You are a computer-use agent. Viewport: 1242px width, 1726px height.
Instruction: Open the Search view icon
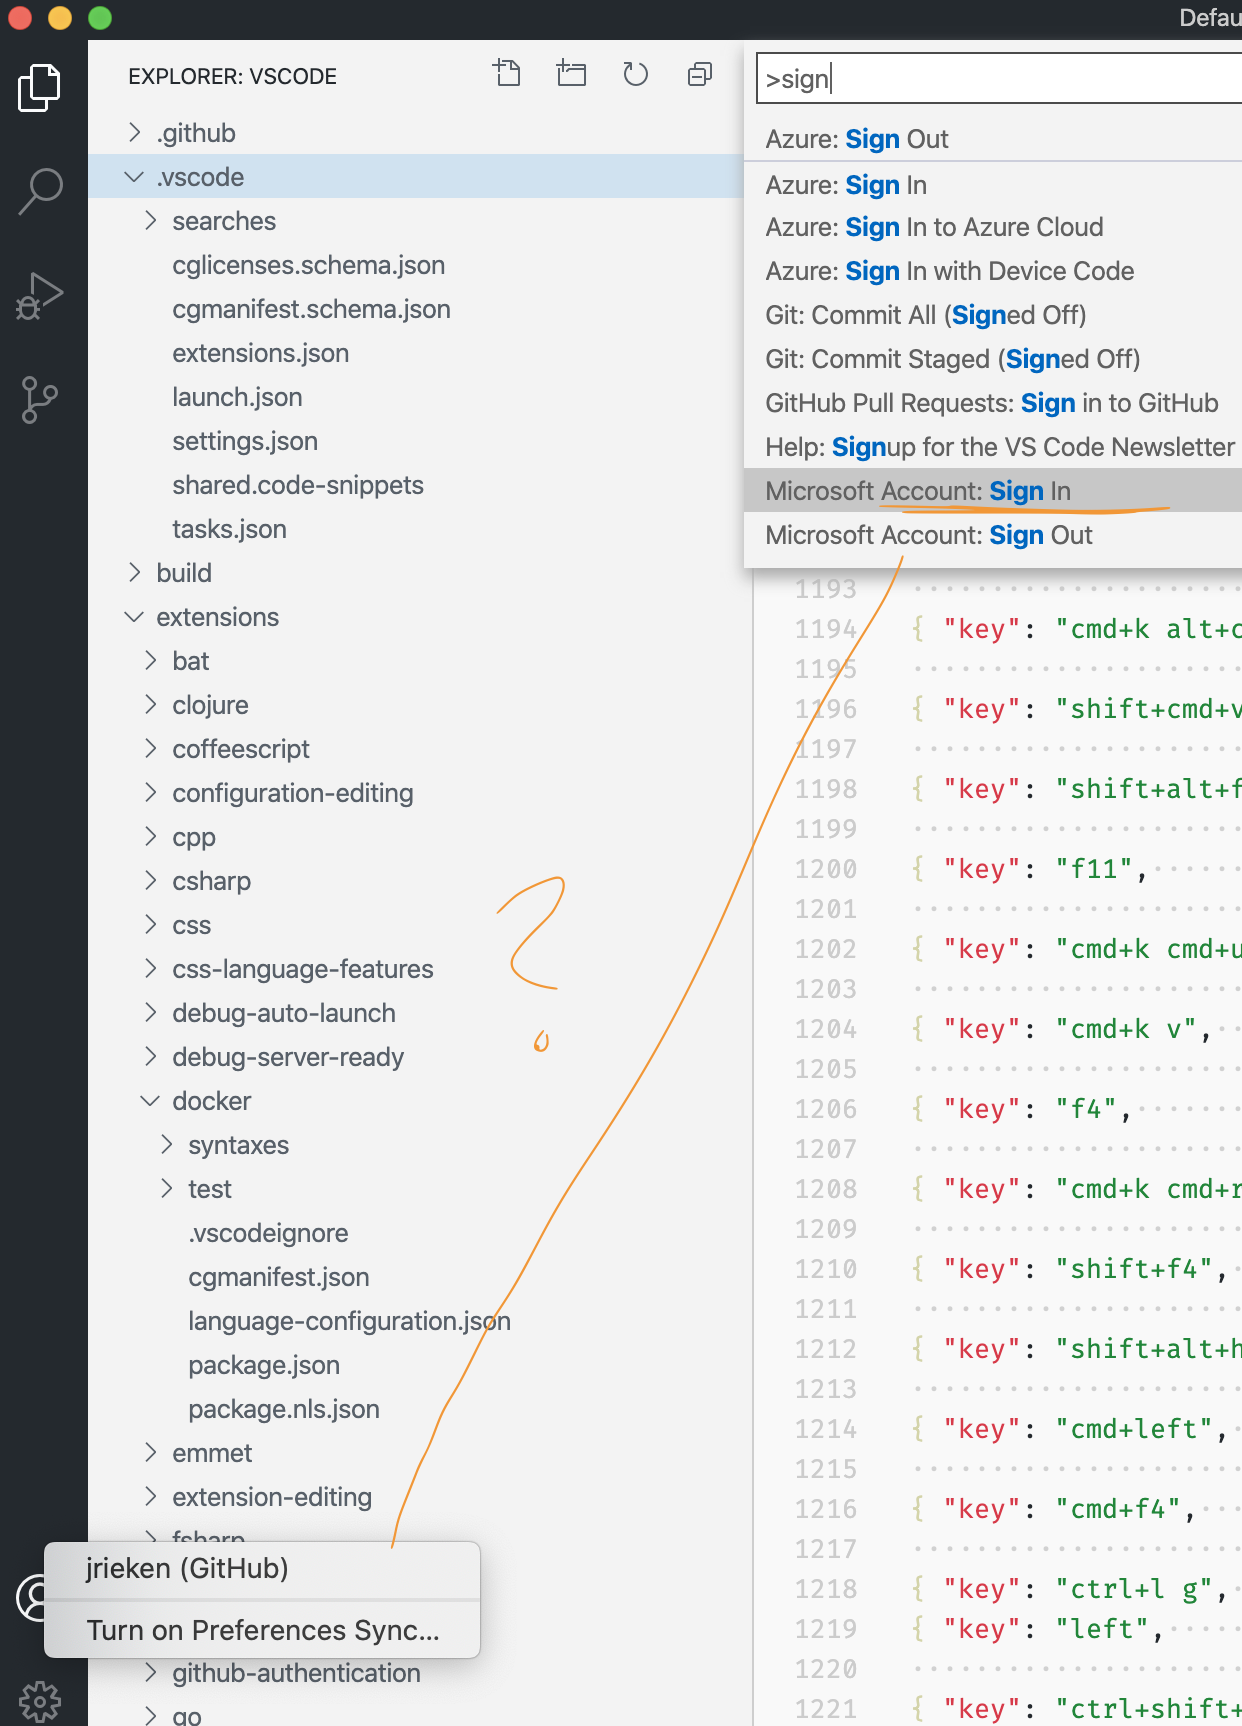tap(40, 191)
